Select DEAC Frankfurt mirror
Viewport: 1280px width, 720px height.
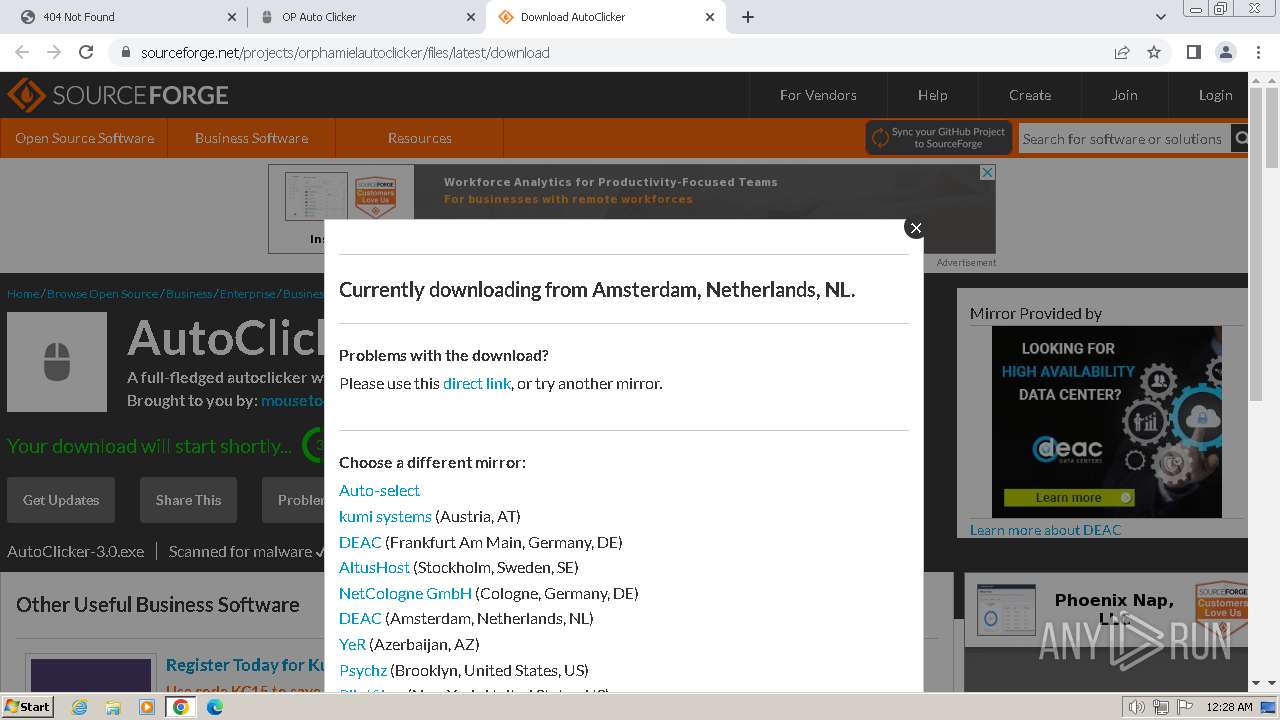pos(360,542)
